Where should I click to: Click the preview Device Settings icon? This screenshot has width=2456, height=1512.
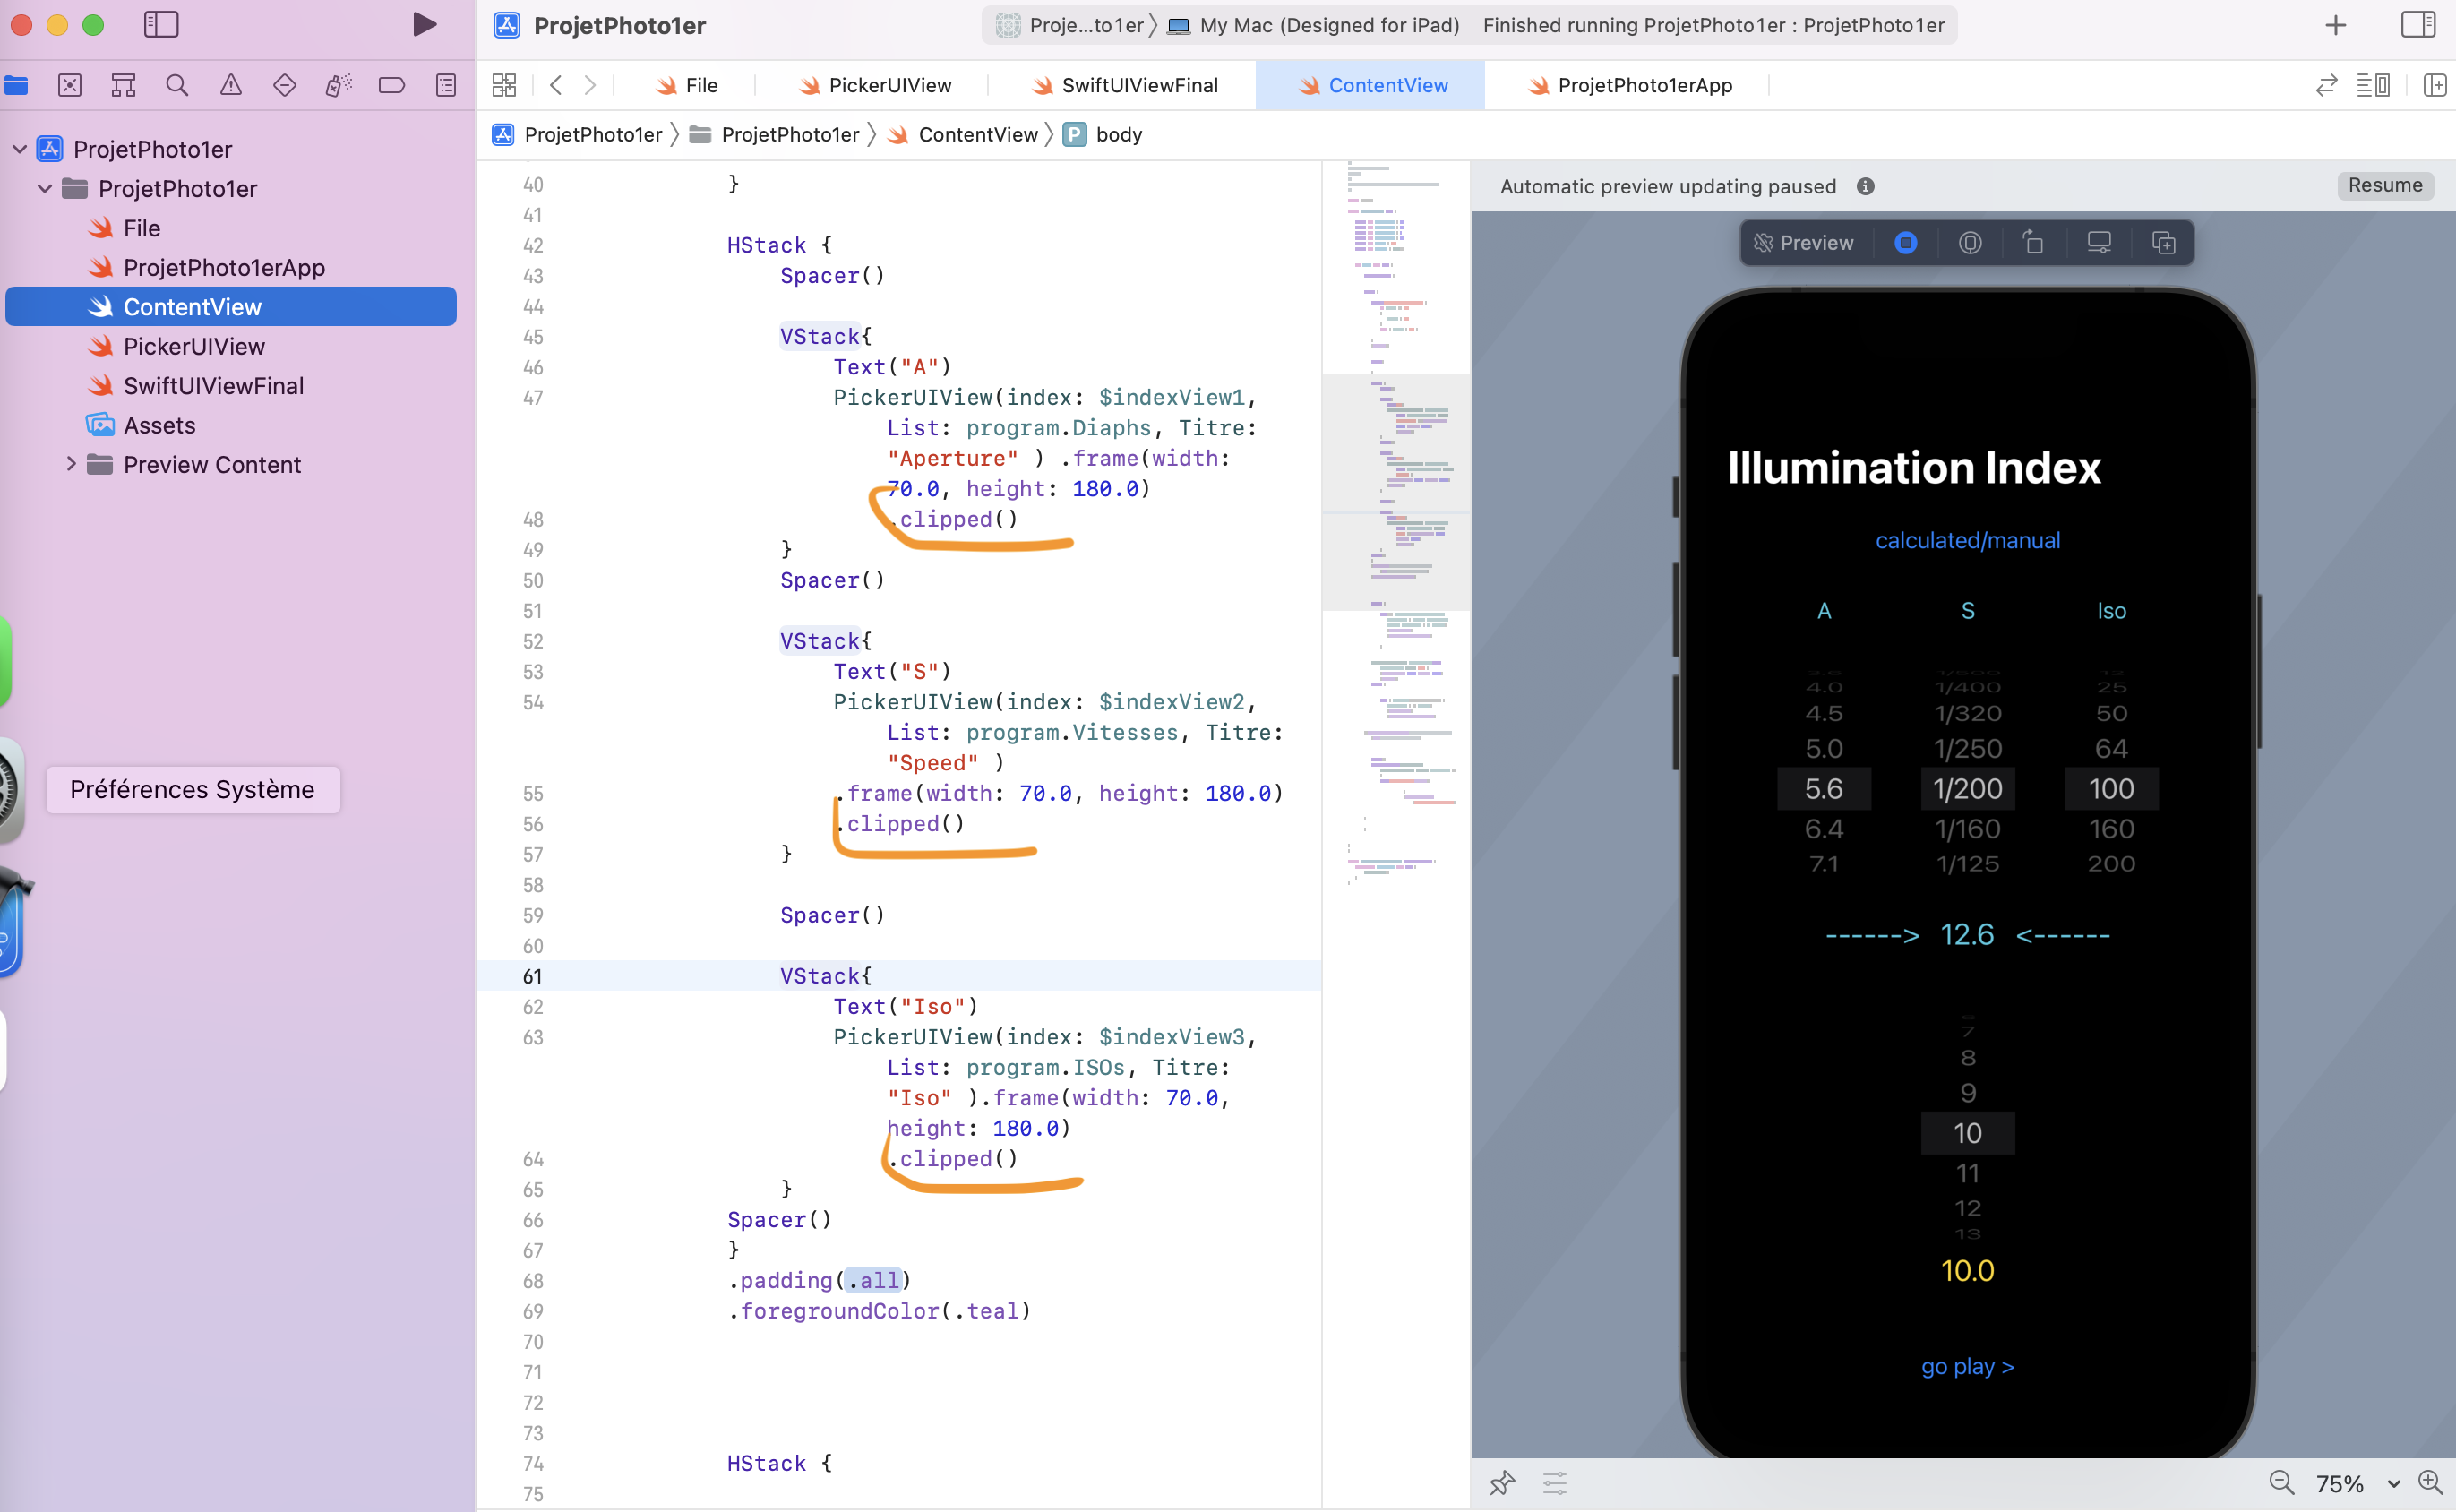pos(2099,243)
